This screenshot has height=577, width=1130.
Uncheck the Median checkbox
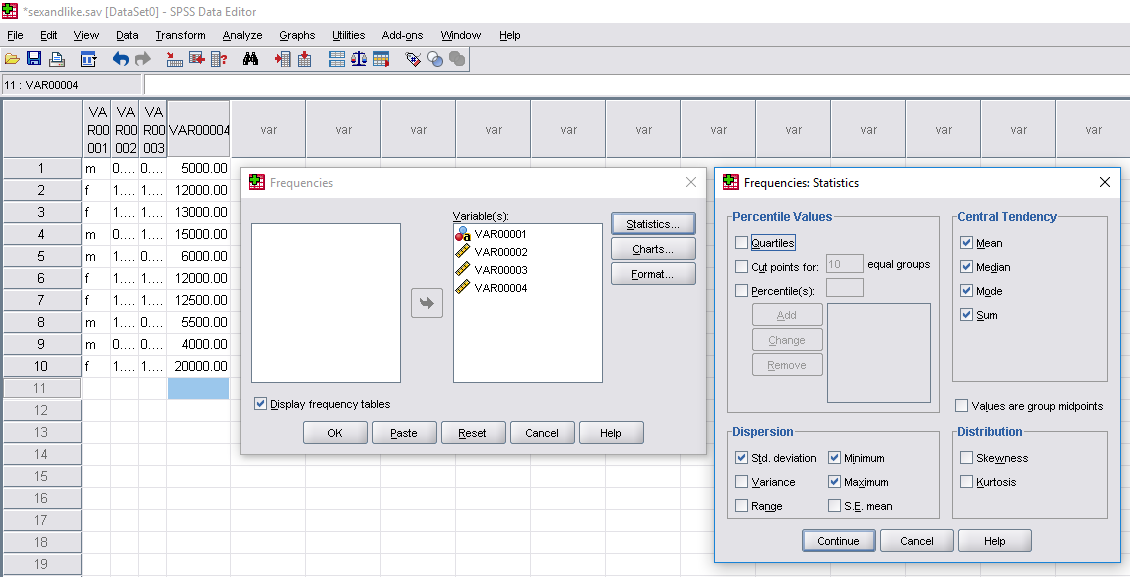pos(966,267)
